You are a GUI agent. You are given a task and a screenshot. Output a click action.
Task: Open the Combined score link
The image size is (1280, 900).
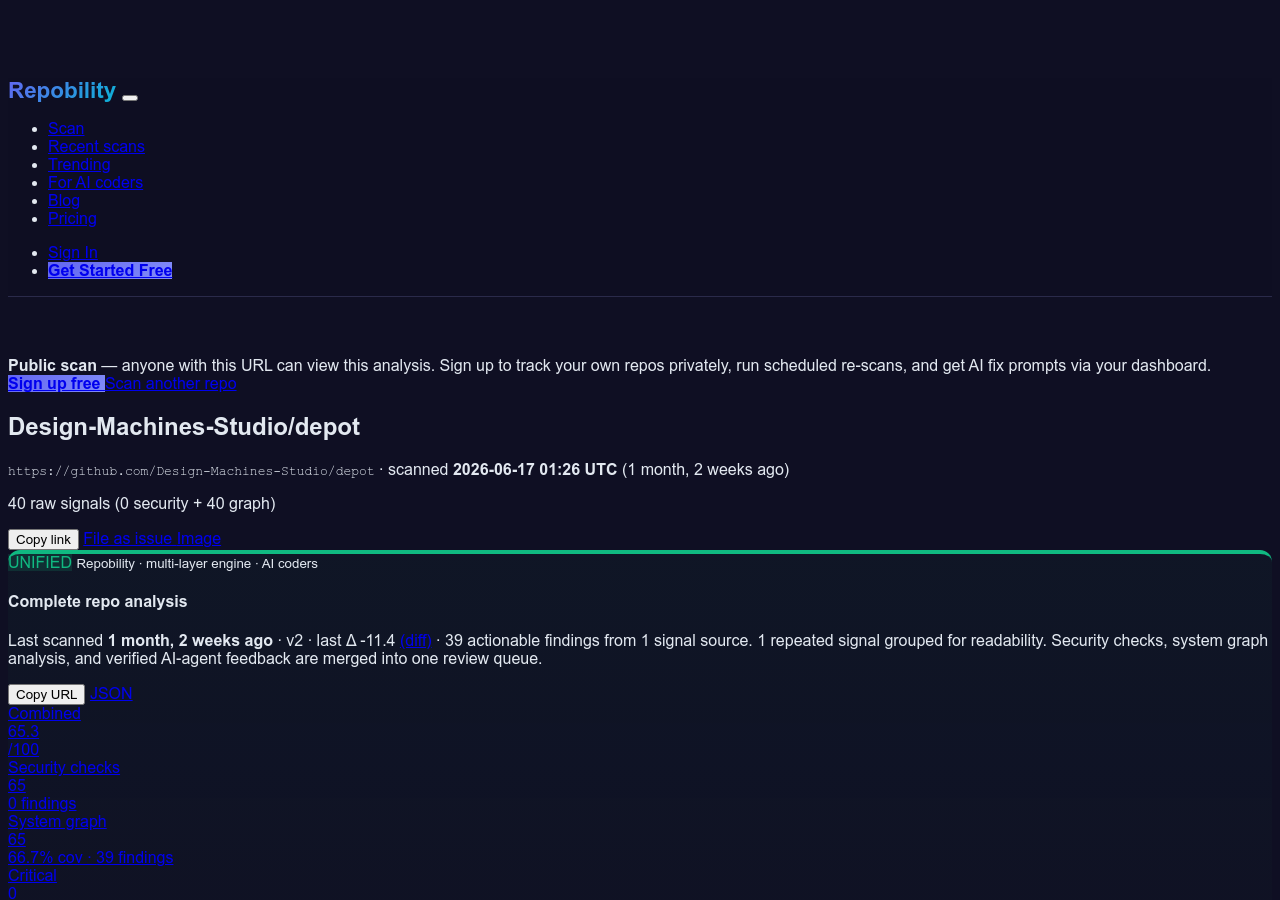click(44, 731)
